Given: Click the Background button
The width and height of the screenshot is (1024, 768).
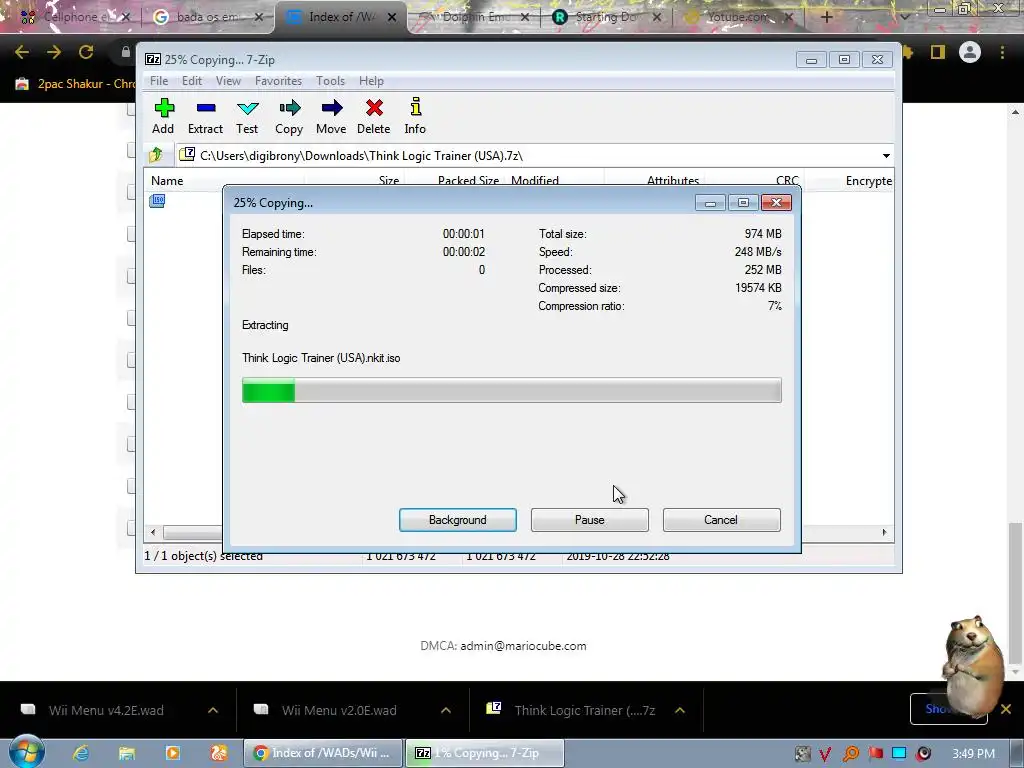Looking at the screenshot, I should click(458, 520).
